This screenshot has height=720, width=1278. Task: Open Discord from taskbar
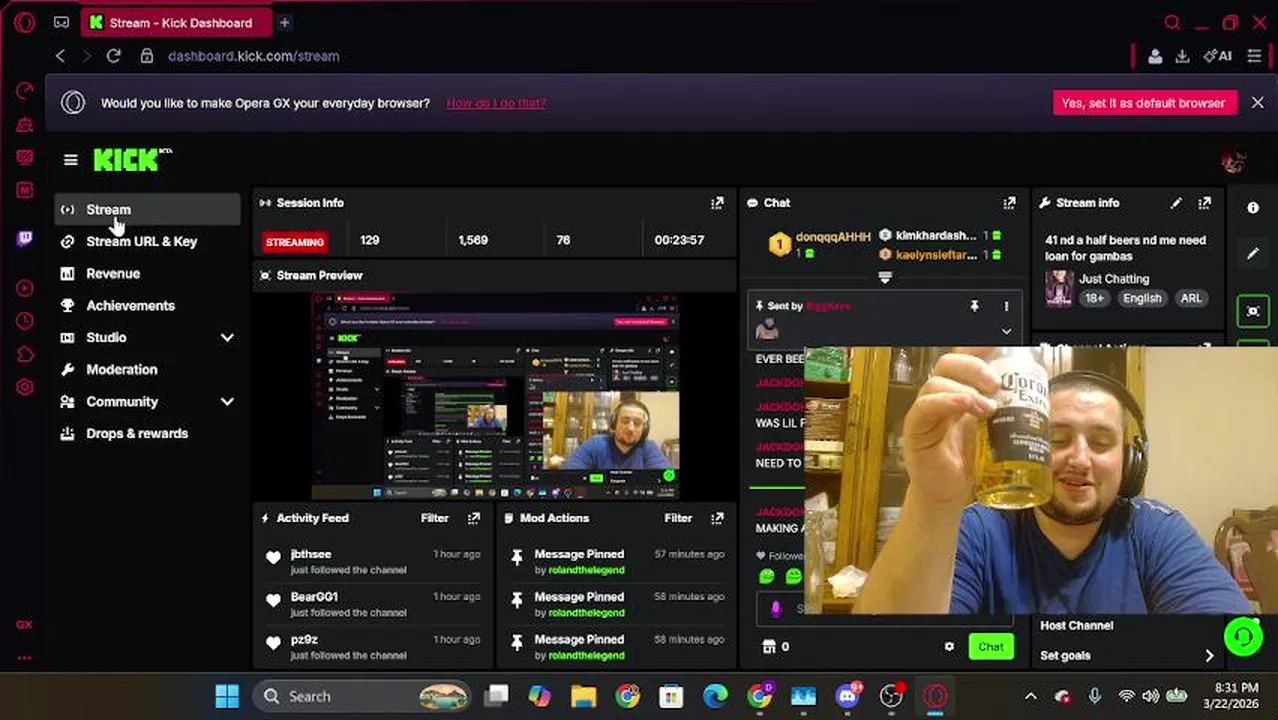coord(848,696)
